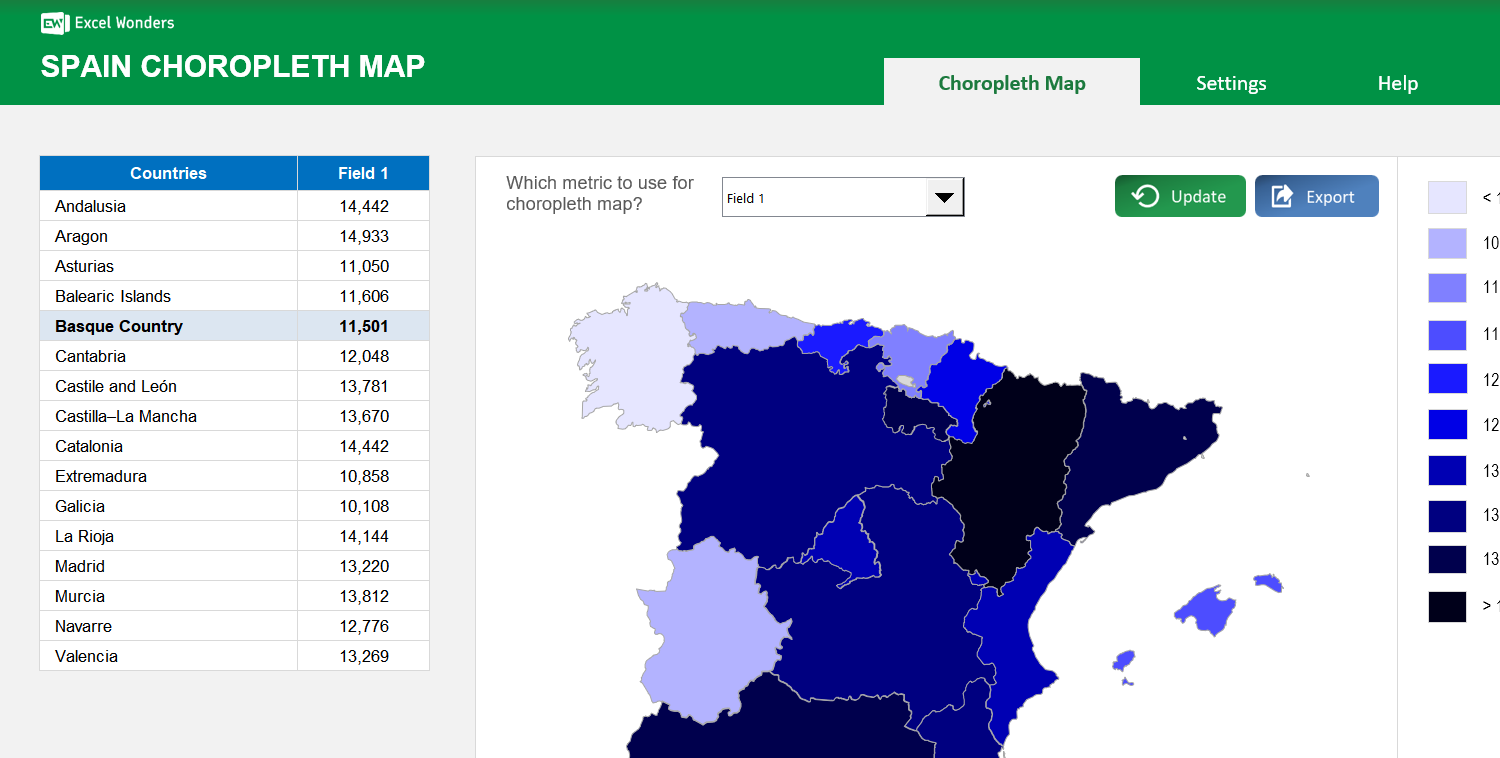Click the export arrow icon on Export button
Viewport: 1500px width, 758px height.
tap(1283, 195)
